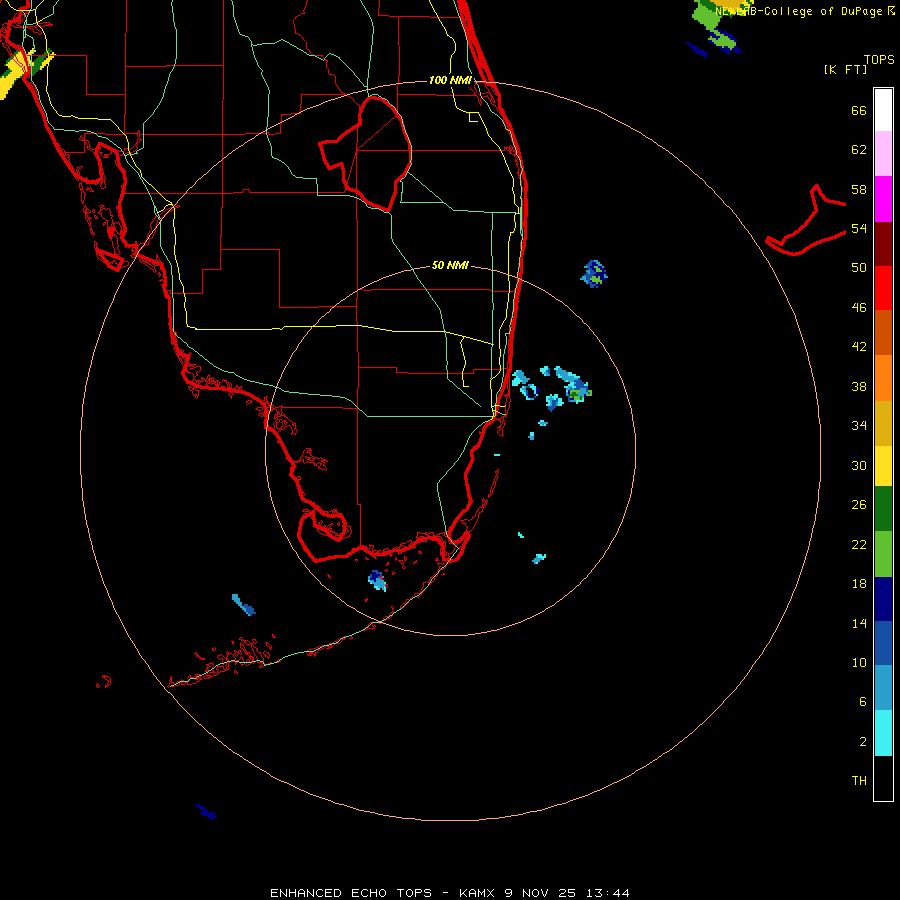Click the '22' legend value
The image size is (900, 900).
click(x=859, y=544)
